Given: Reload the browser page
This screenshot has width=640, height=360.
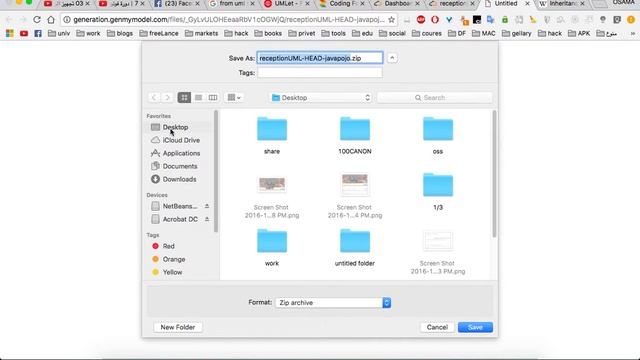Looking at the screenshot, I should 37,20.
